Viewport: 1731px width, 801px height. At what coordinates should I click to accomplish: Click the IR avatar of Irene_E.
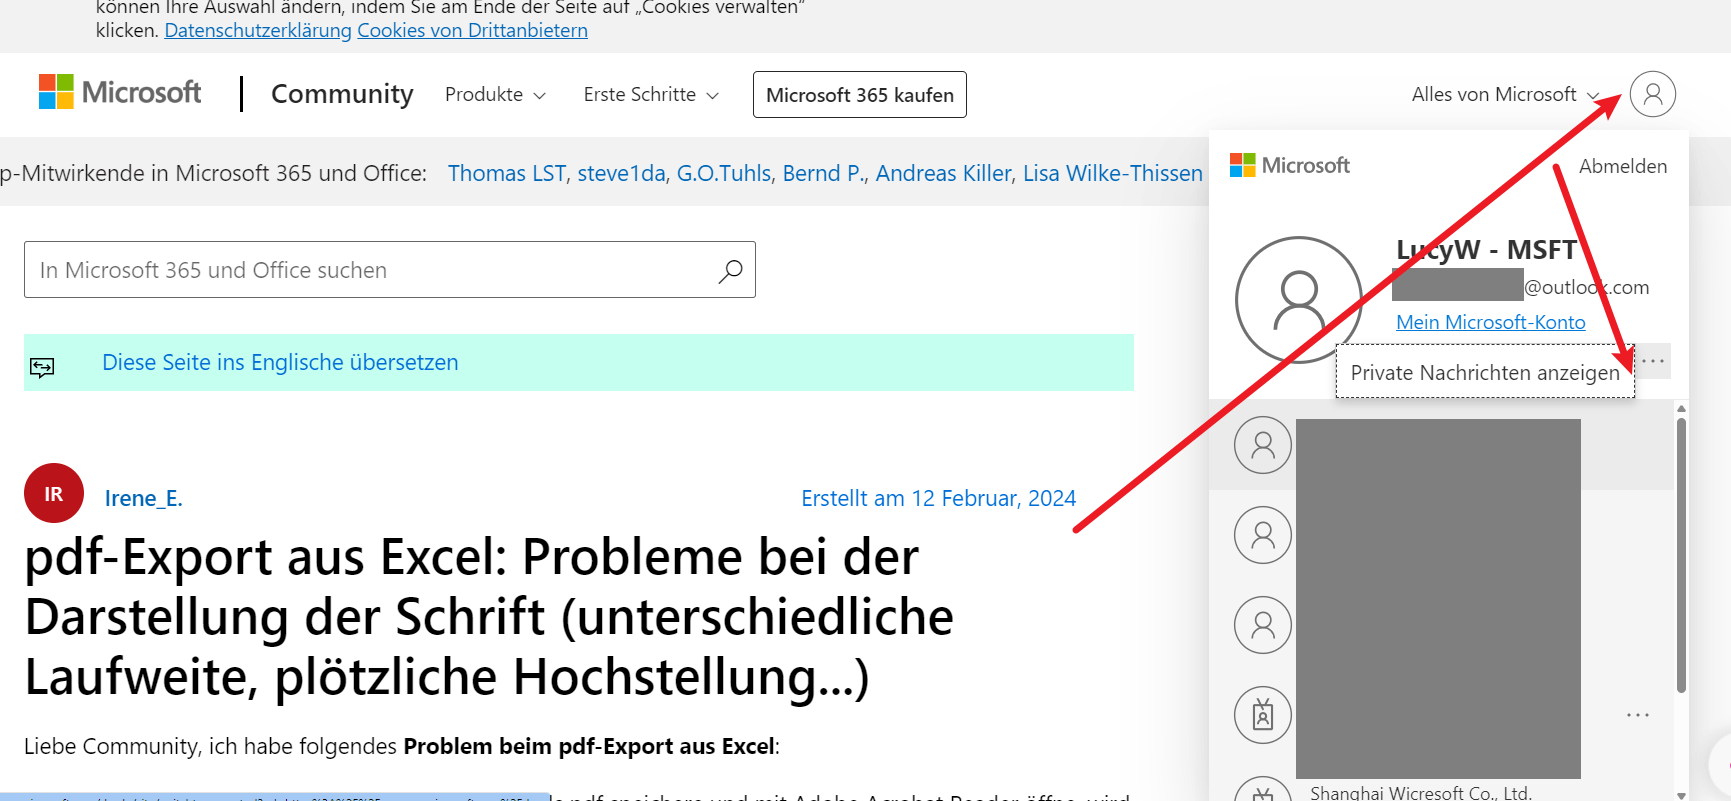coord(54,493)
